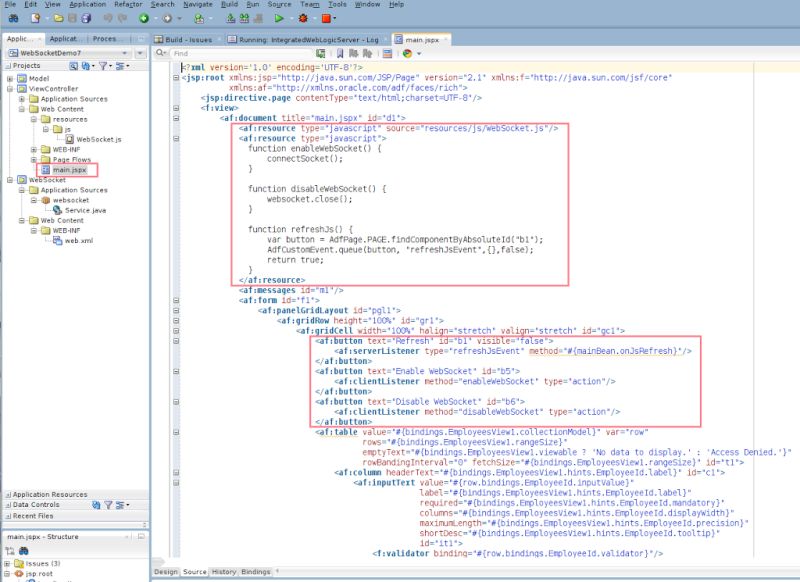Select Service.java in the project tree
Viewport: 800px width, 582px height.
coord(85,210)
